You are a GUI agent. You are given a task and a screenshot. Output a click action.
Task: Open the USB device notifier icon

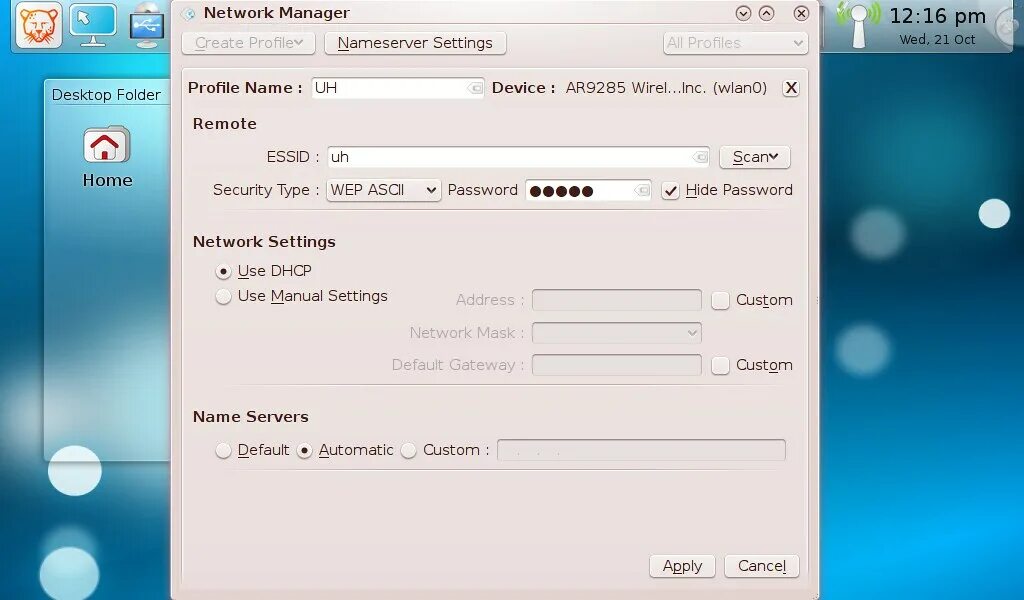tap(146, 26)
